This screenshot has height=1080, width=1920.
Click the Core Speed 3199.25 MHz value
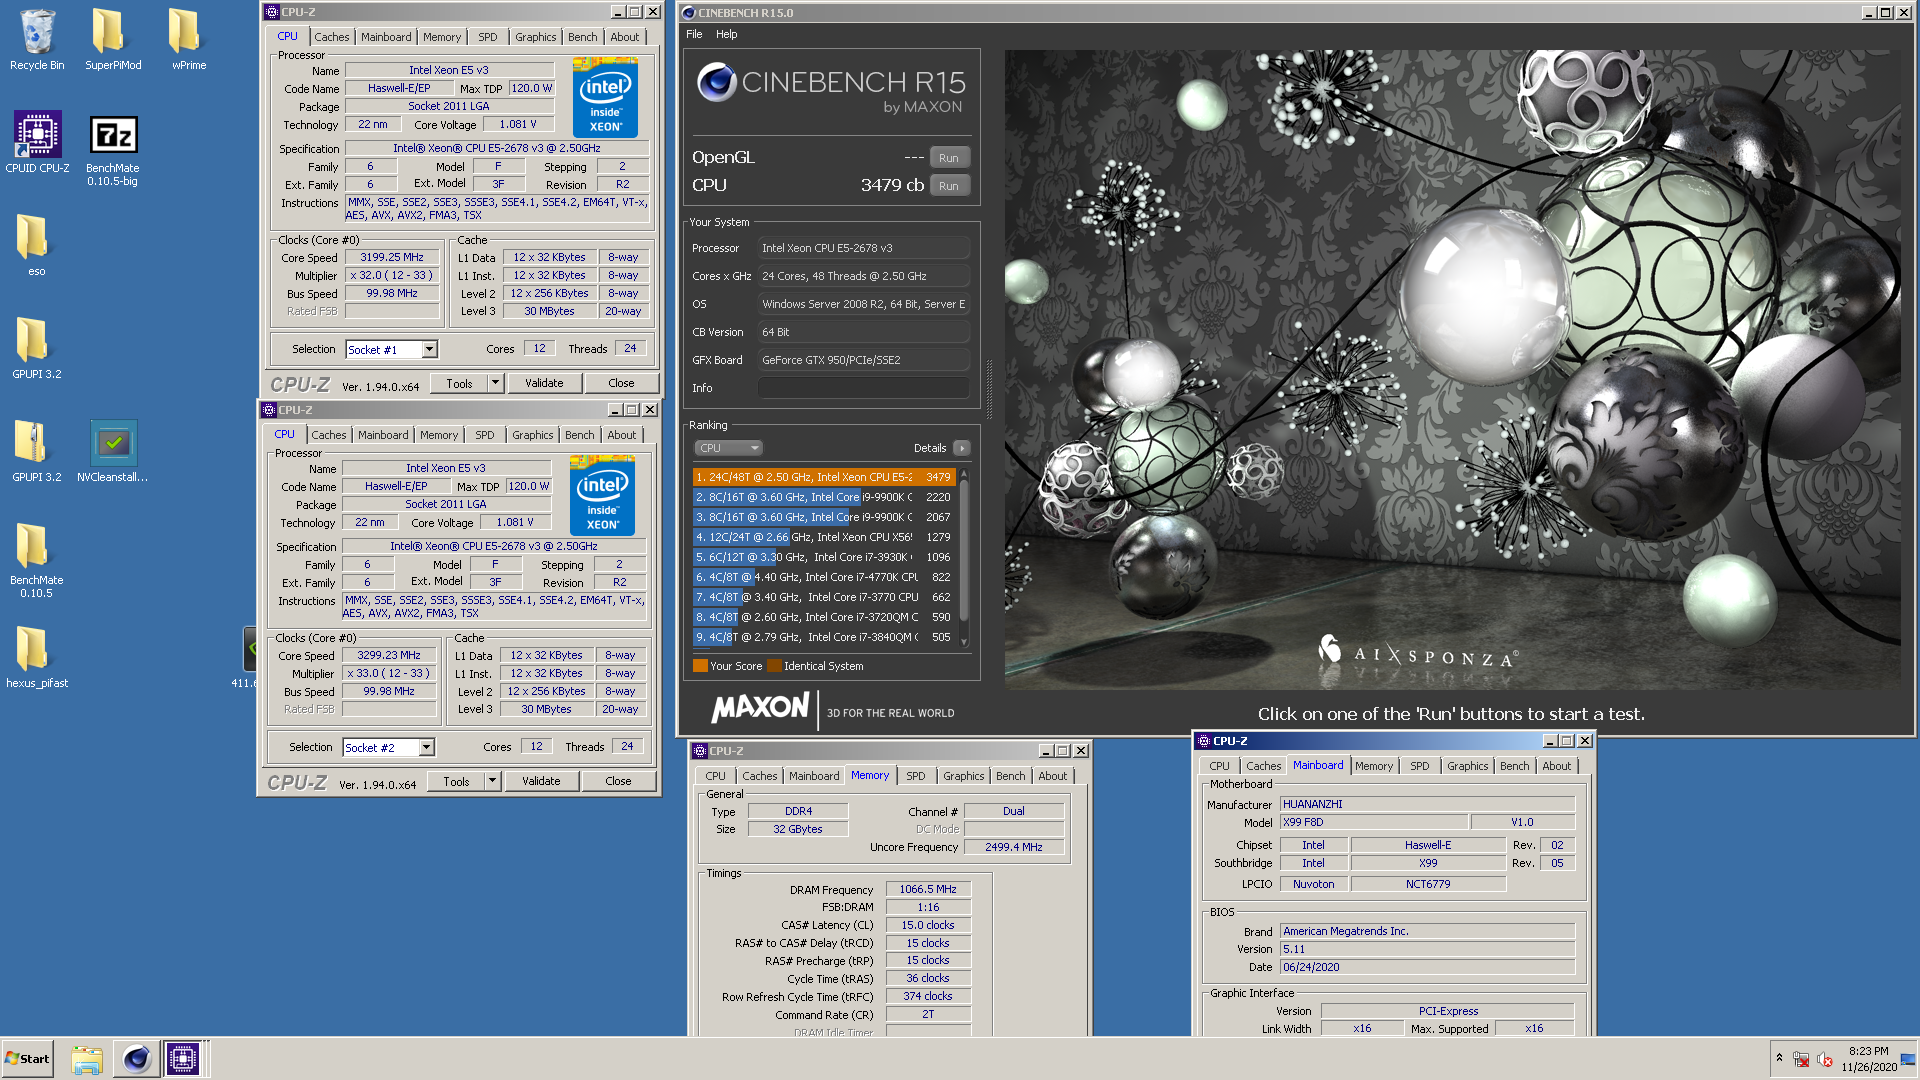(x=392, y=257)
